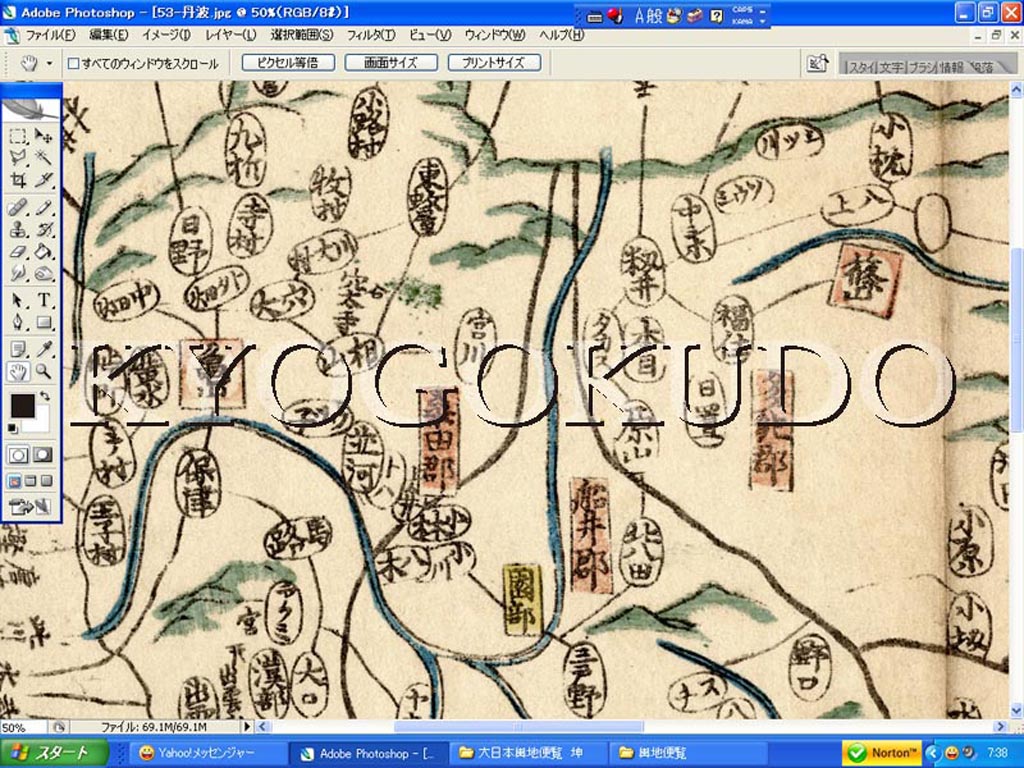1024x768 pixels.
Task: Activate the Eraser tool
Action: [x=18, y=251]
